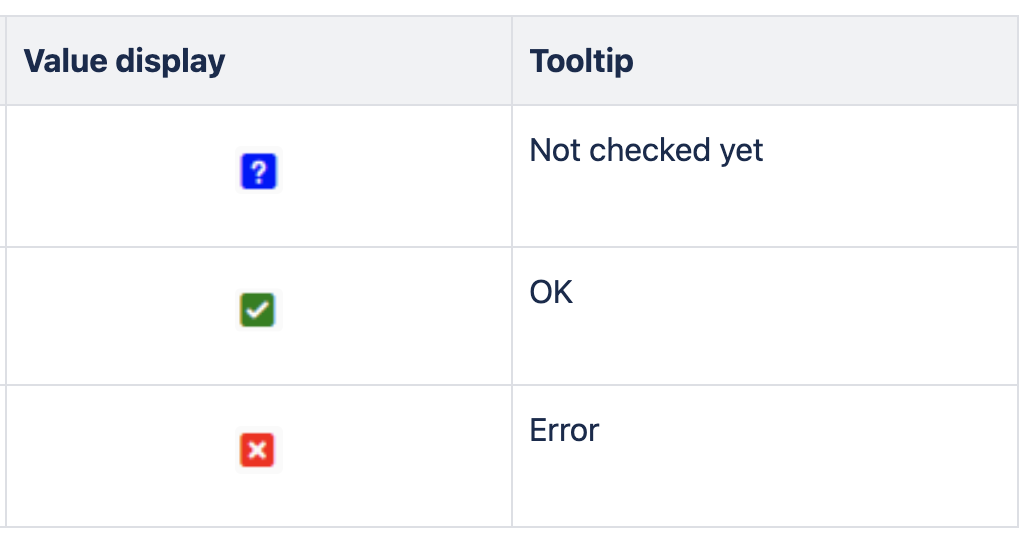Select the "OK" tooltip text
This screenshot has height=534, width=1022.
click(x=551, y=293)
